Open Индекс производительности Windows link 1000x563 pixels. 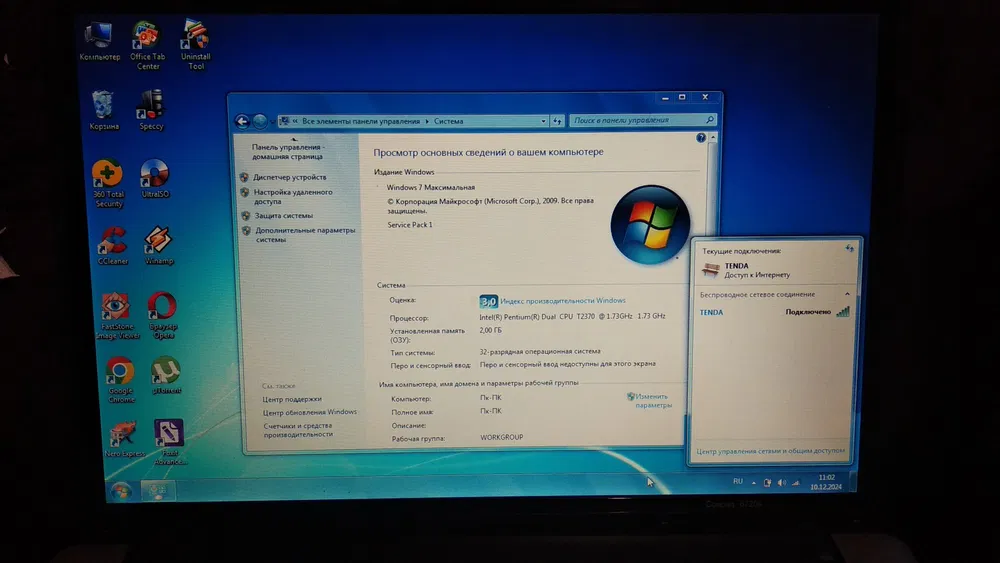(x=562, y=300)
